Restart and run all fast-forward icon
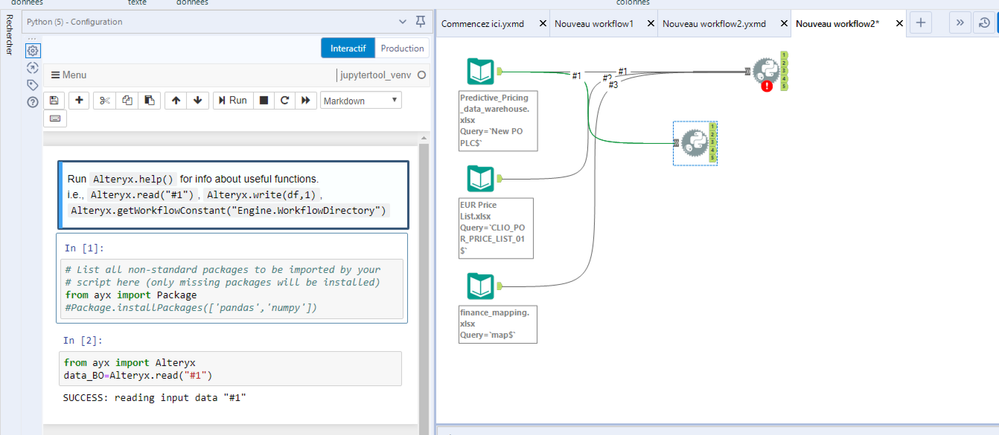Screen dimensions: 999x435 [x=306, y=100]
